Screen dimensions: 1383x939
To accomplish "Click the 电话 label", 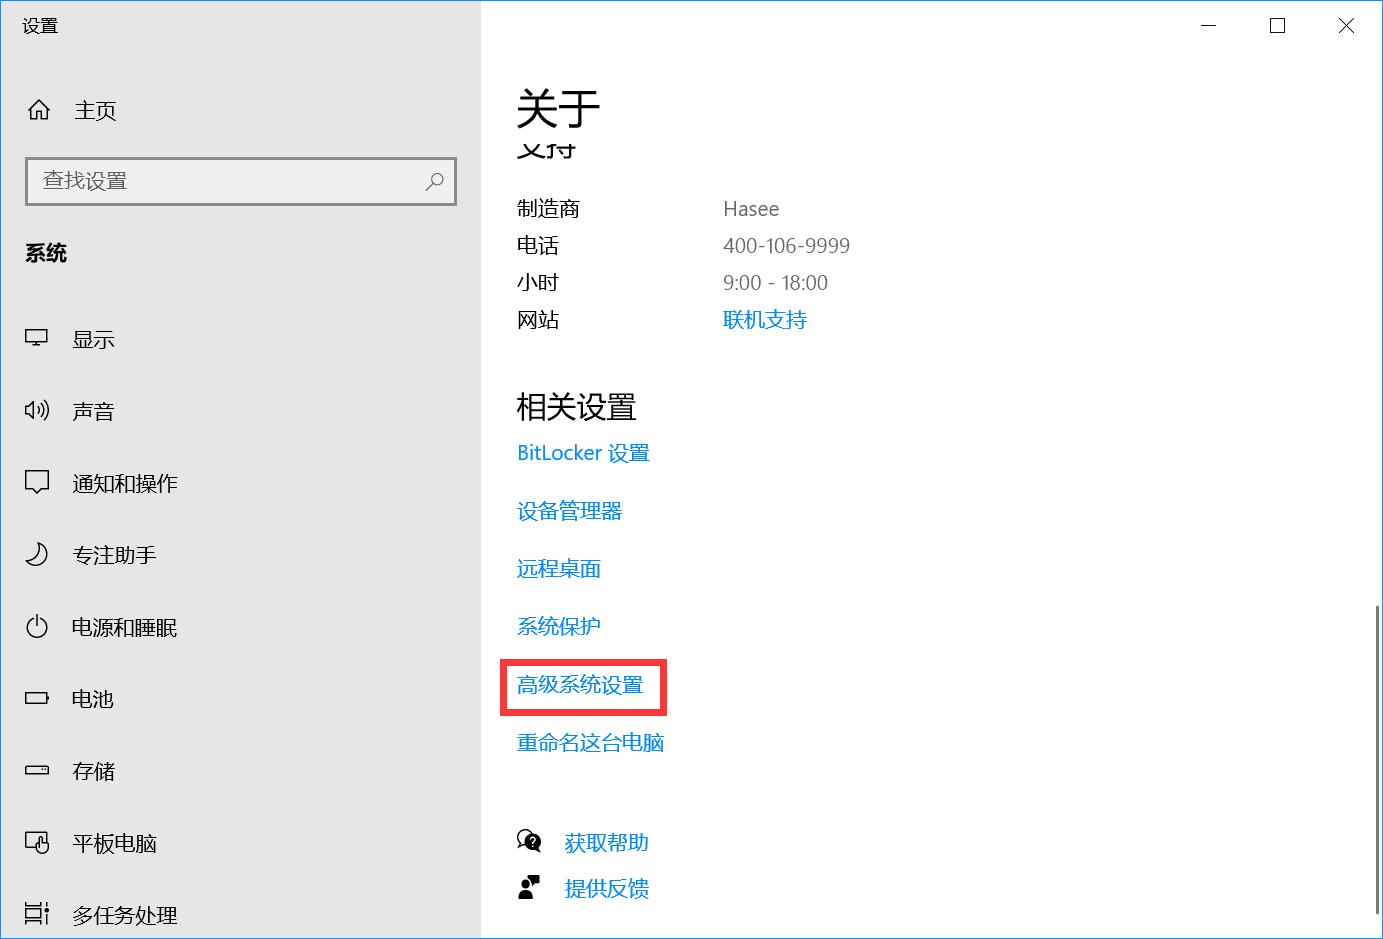I will click(538, 246).
